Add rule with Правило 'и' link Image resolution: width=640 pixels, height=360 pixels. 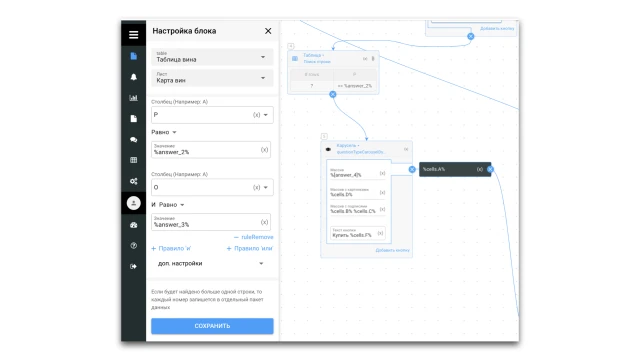click(171, 248)
